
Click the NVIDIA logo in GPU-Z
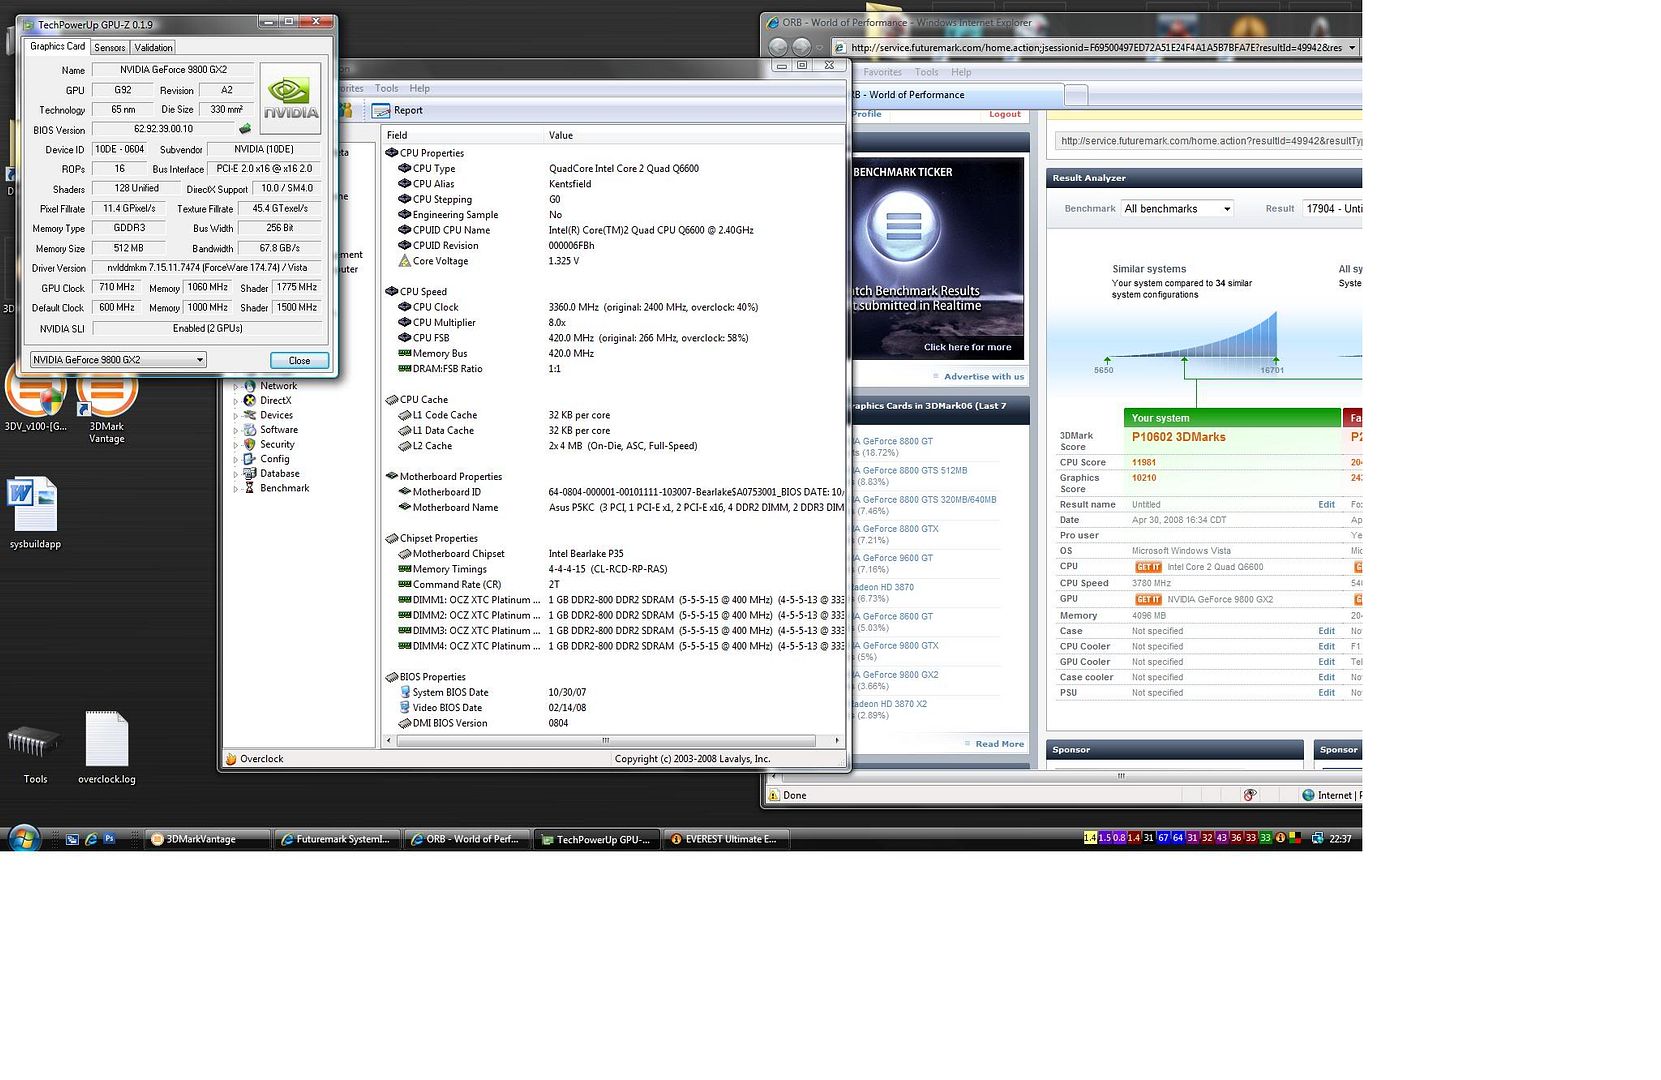pyautogui.click(x=290, y=99)
